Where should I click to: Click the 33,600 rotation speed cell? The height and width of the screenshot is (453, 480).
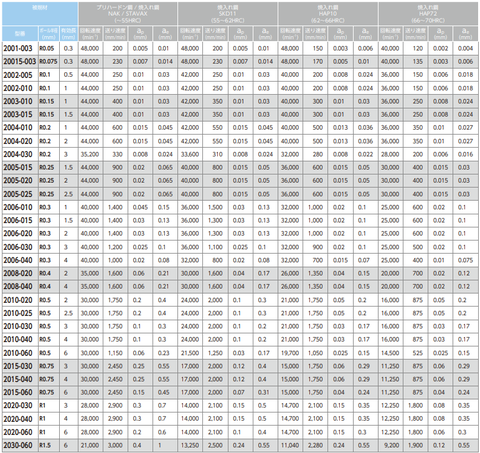191,154
